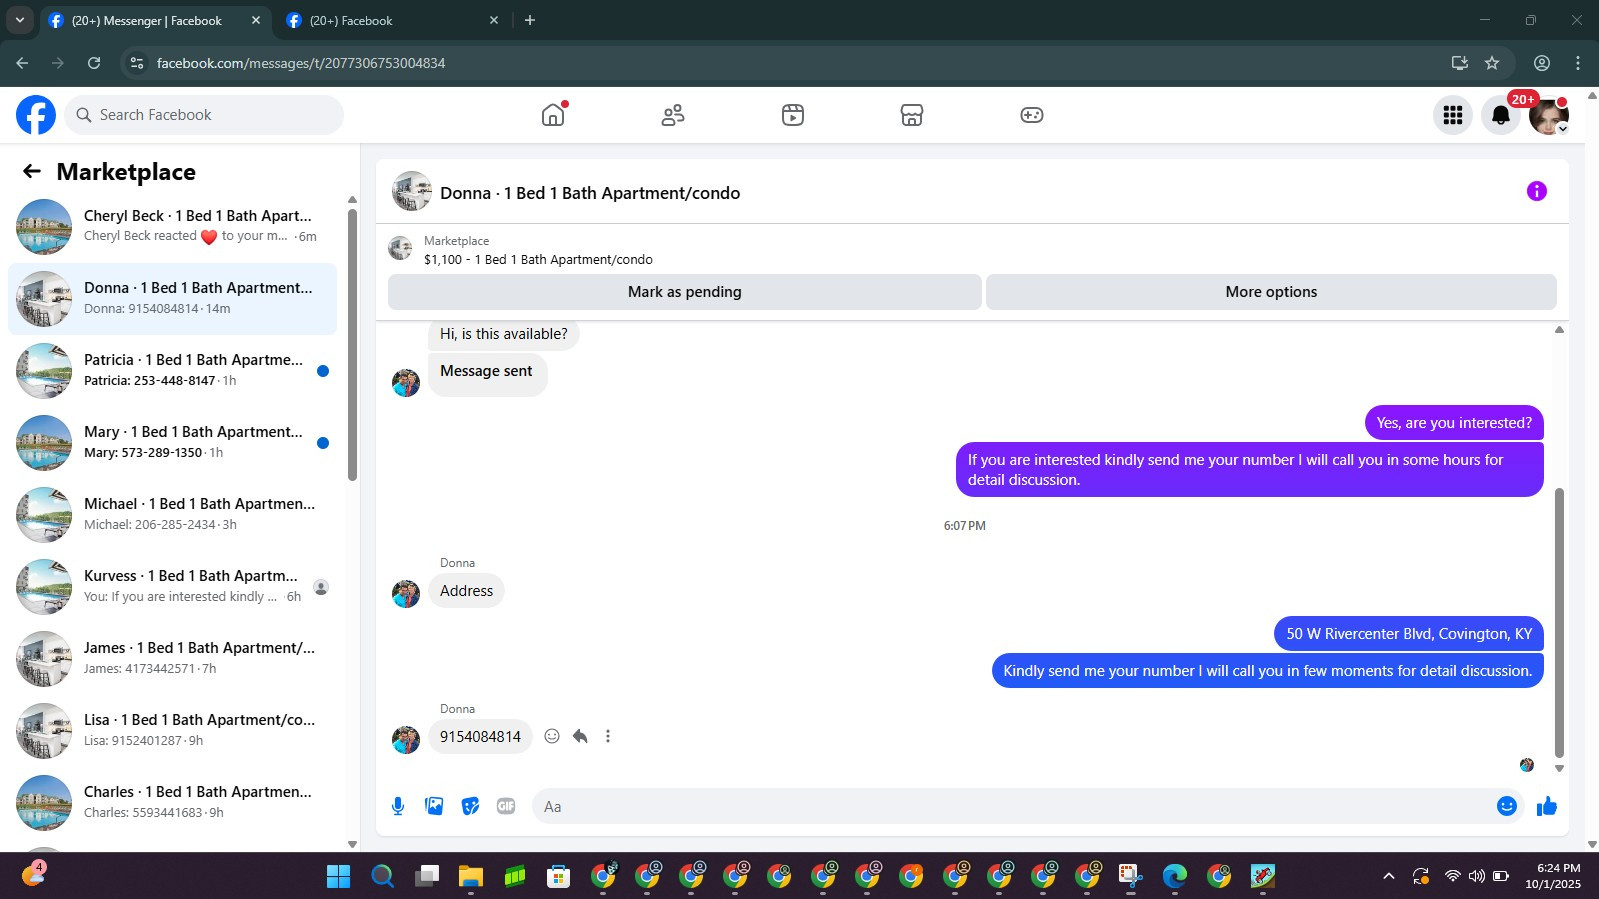Send a thumbs-up like

1547,806
